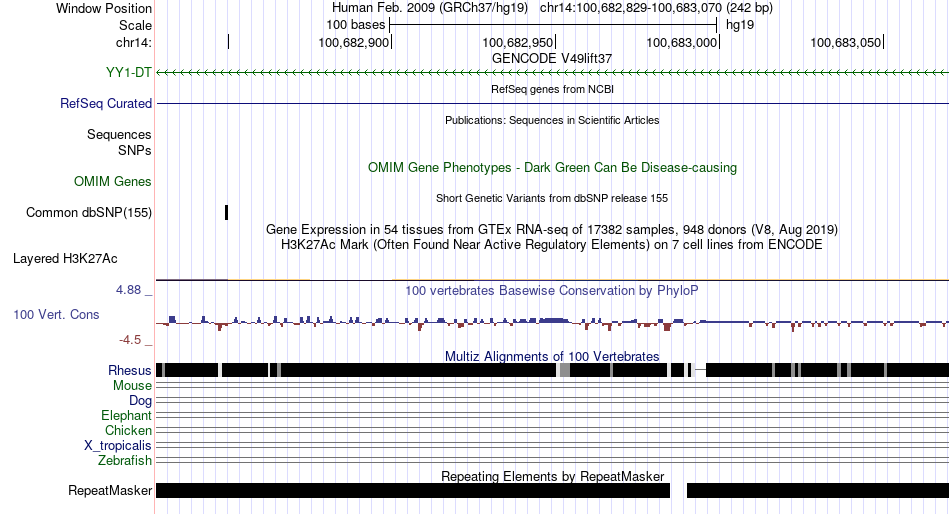
Task: Open the RefSeq Curated track label
Action: [x=105, y=103]
